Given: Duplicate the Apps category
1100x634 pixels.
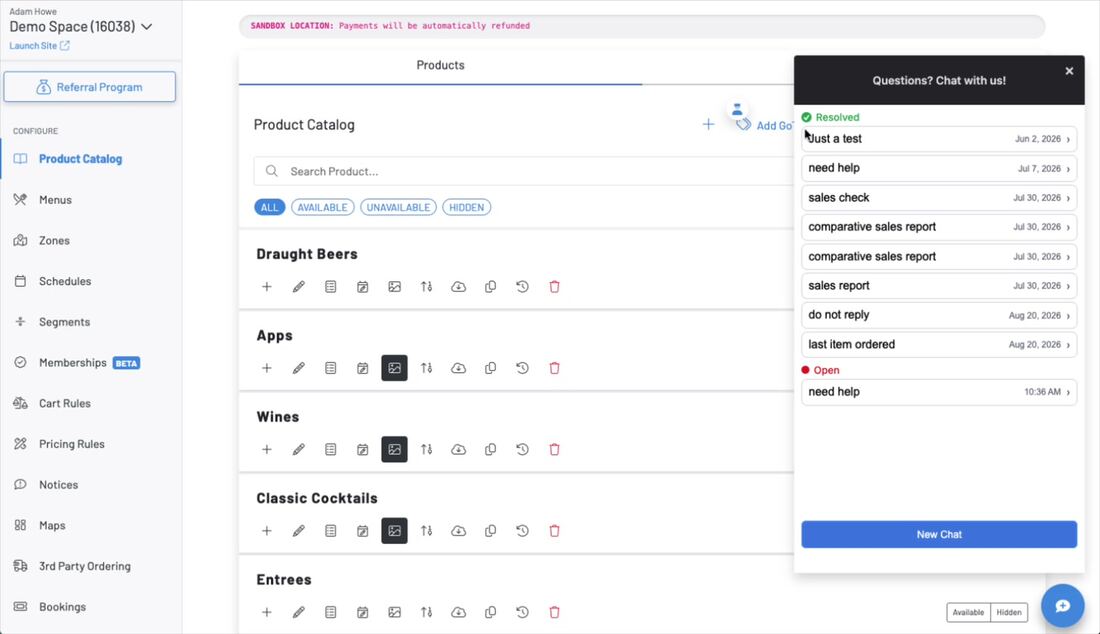Looking at the screenshot, I should pos(490,367).
